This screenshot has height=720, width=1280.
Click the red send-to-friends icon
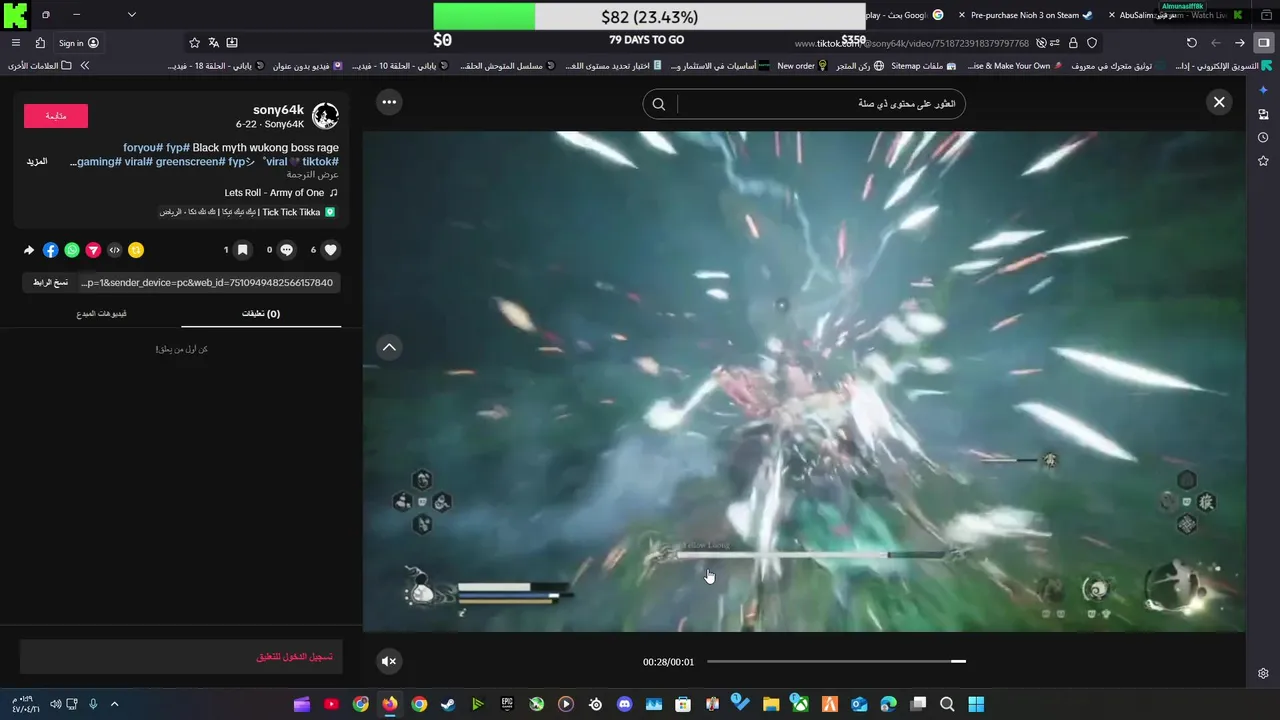coord(93,250)
